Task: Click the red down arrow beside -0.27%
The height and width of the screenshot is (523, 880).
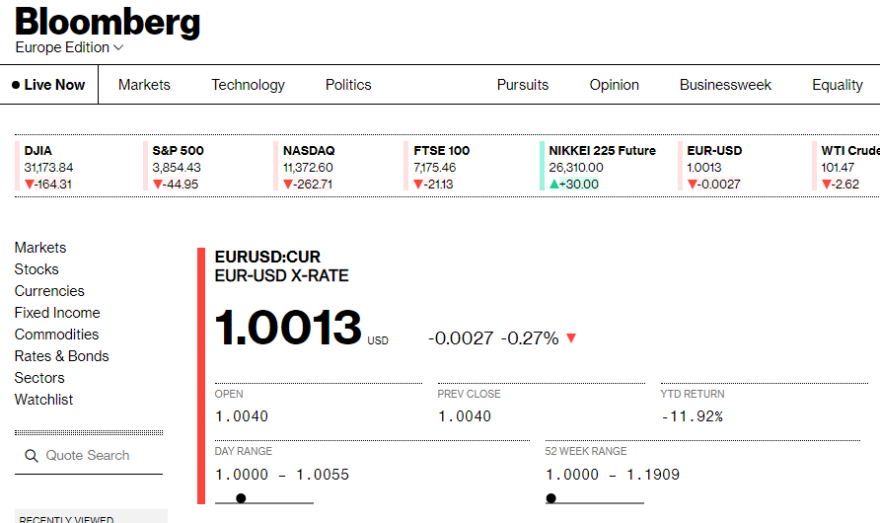Action: tap(571, 339)
